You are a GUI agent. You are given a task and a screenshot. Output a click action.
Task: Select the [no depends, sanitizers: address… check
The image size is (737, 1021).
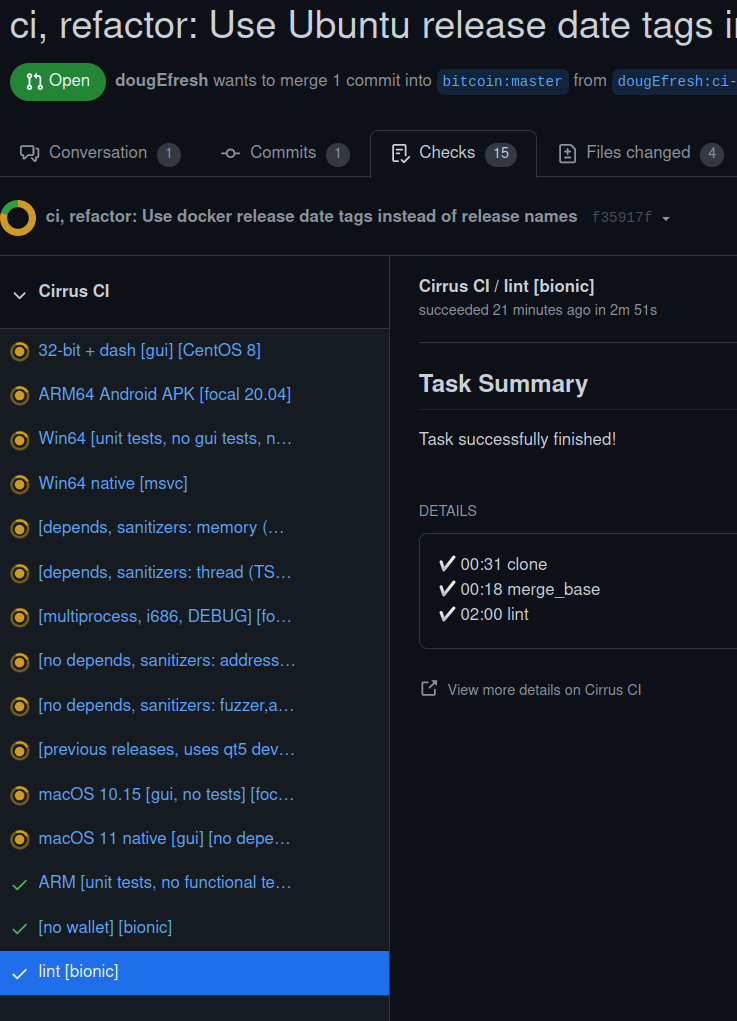(194, 662)
